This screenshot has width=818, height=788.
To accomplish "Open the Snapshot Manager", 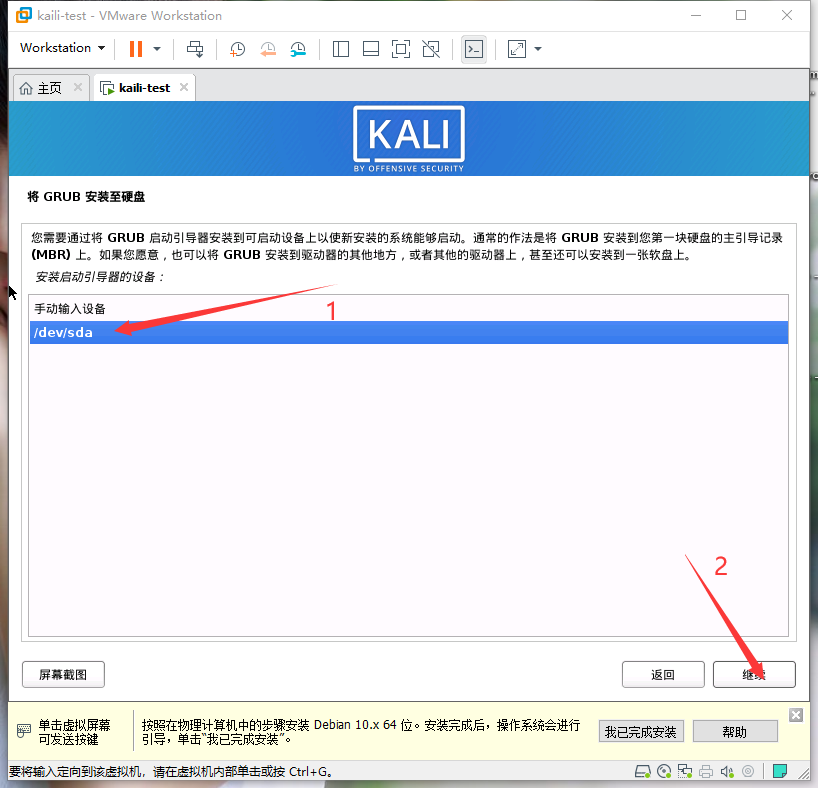I will (x=298, y=48).
